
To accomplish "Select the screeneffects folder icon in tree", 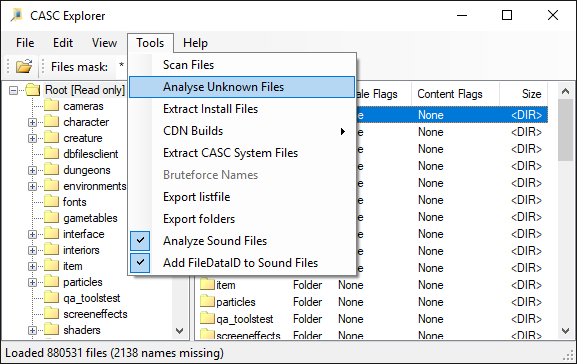I will pos(52,314).
